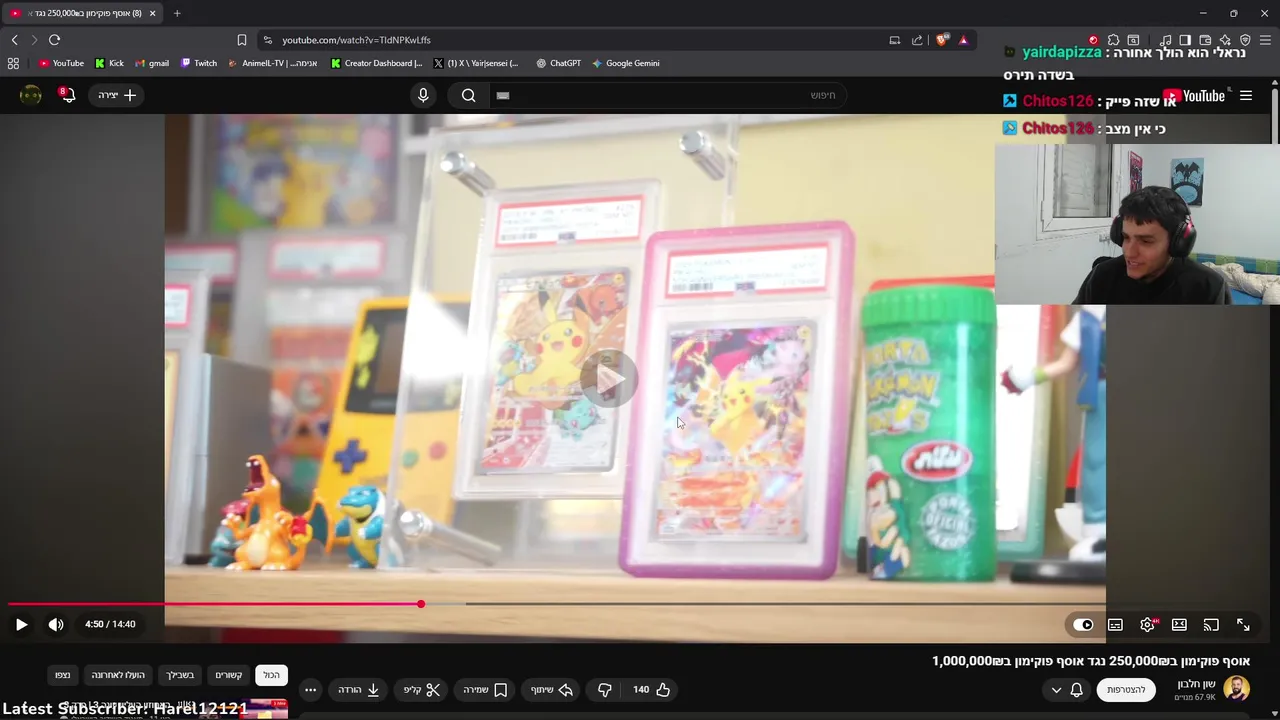Select the בשבילך filter chip
This screenshot has width=1280, height=720.
point(180,675)
